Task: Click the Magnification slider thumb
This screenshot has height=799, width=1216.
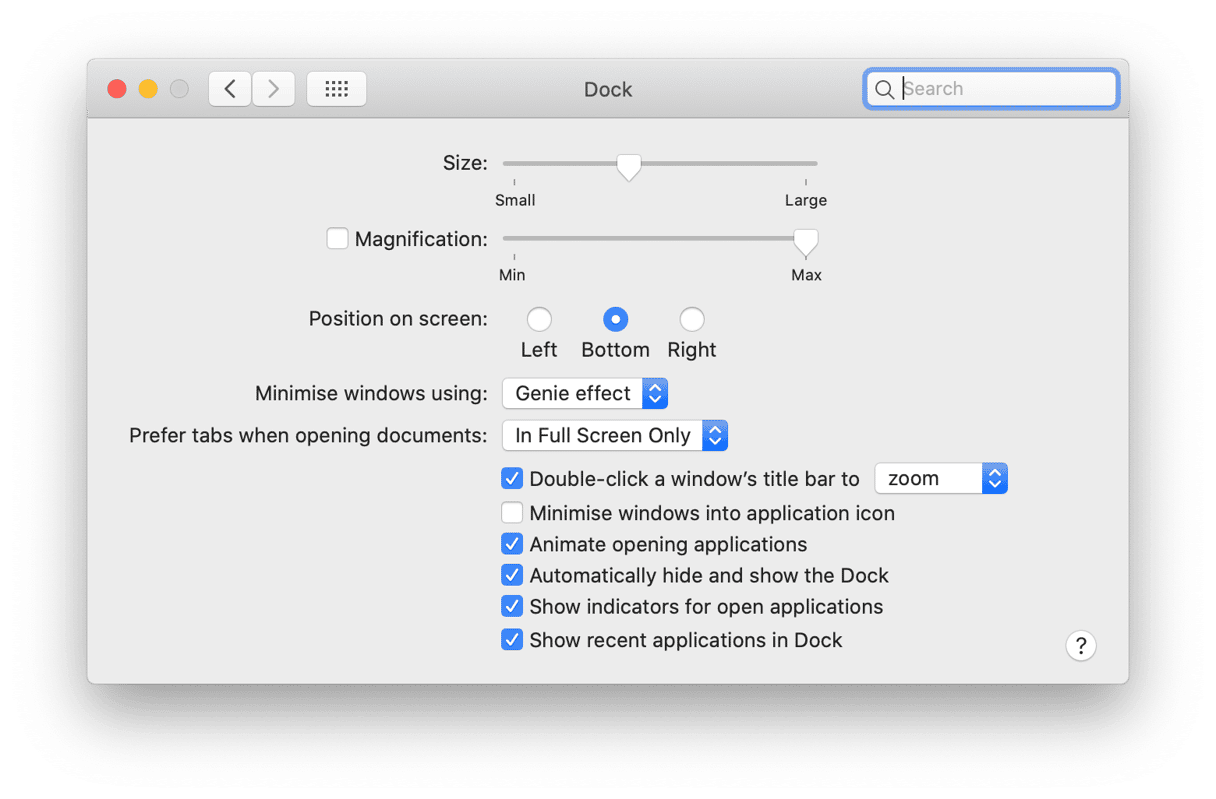Action: point(805,242)
